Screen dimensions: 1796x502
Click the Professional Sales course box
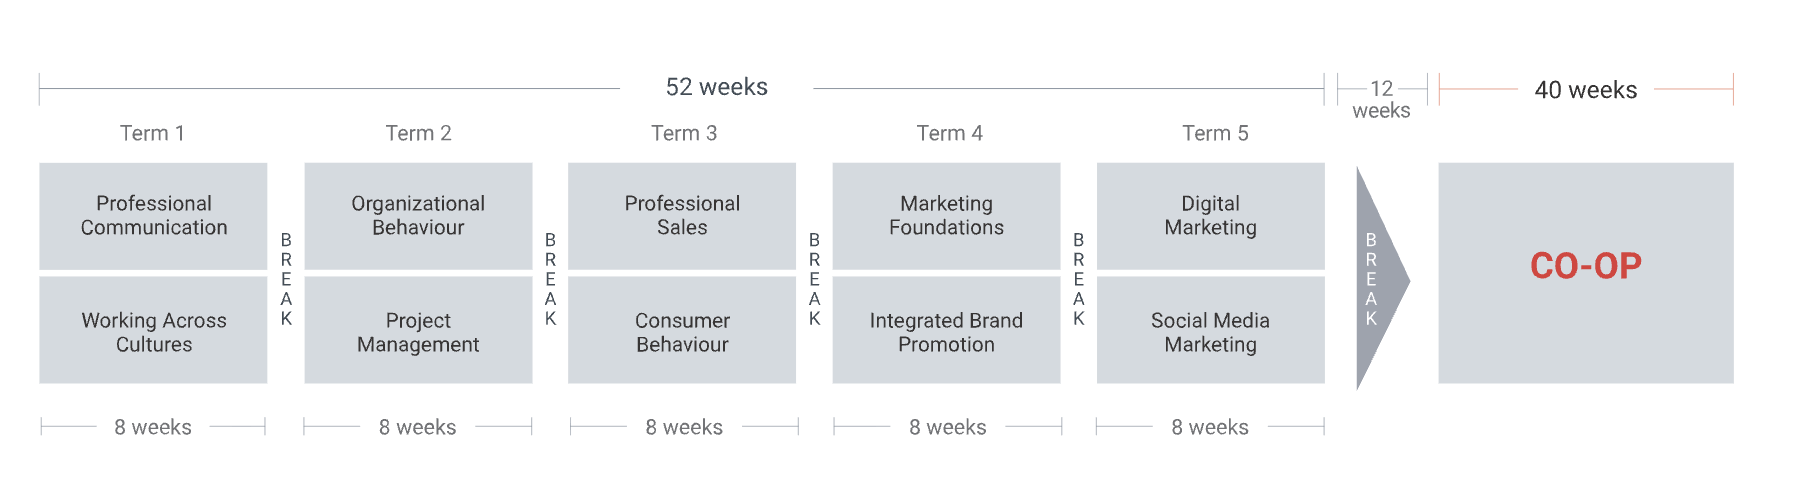682,216
